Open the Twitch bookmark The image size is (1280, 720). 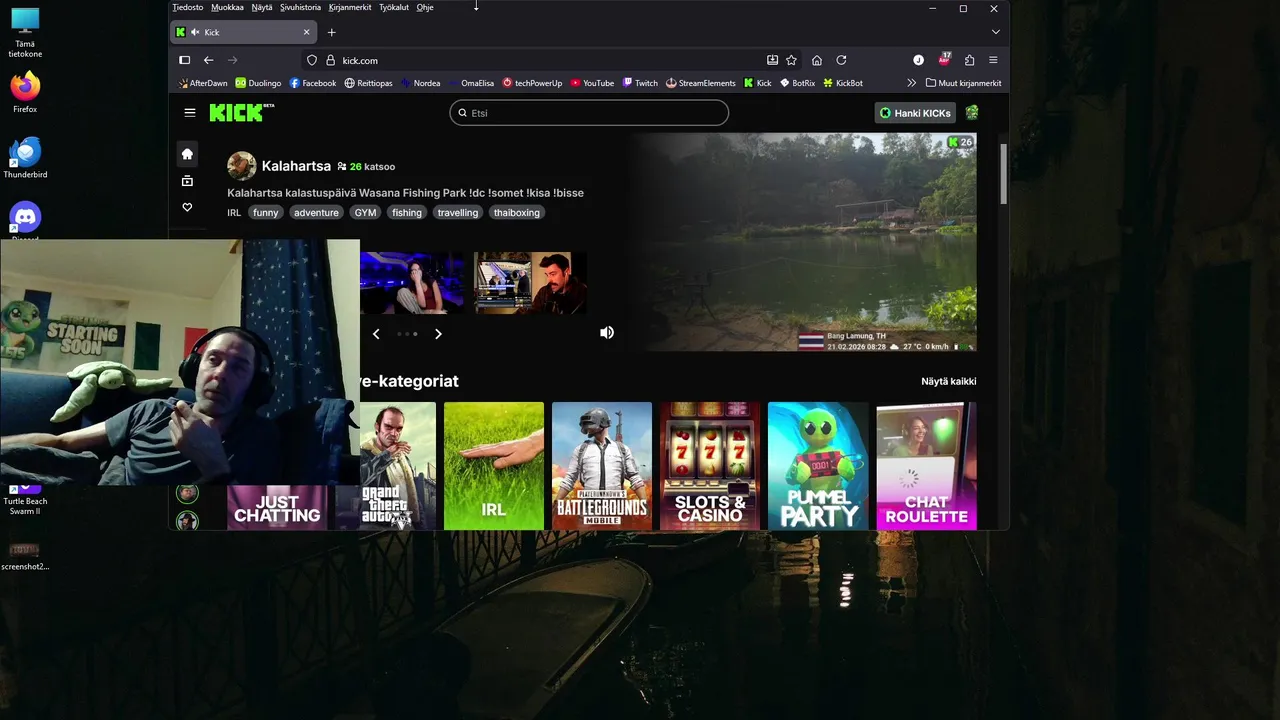tap(640, 83)
